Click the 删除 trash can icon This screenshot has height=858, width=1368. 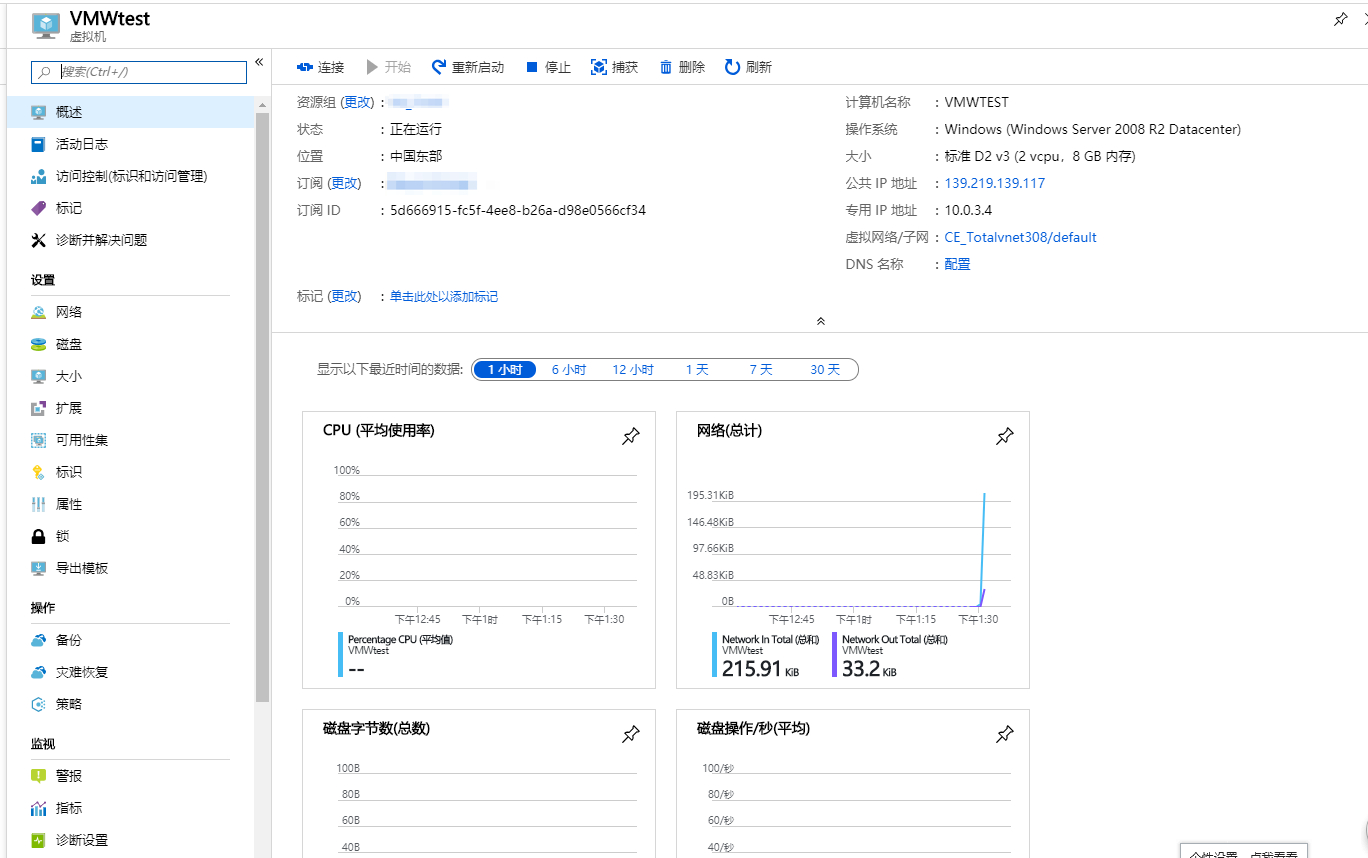[666, 67]
